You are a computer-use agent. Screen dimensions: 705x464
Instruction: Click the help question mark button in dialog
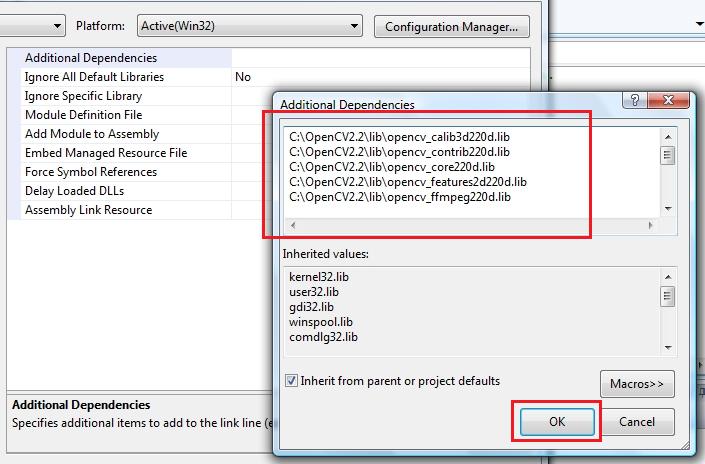pyautogui.click(x=634, y=100)
